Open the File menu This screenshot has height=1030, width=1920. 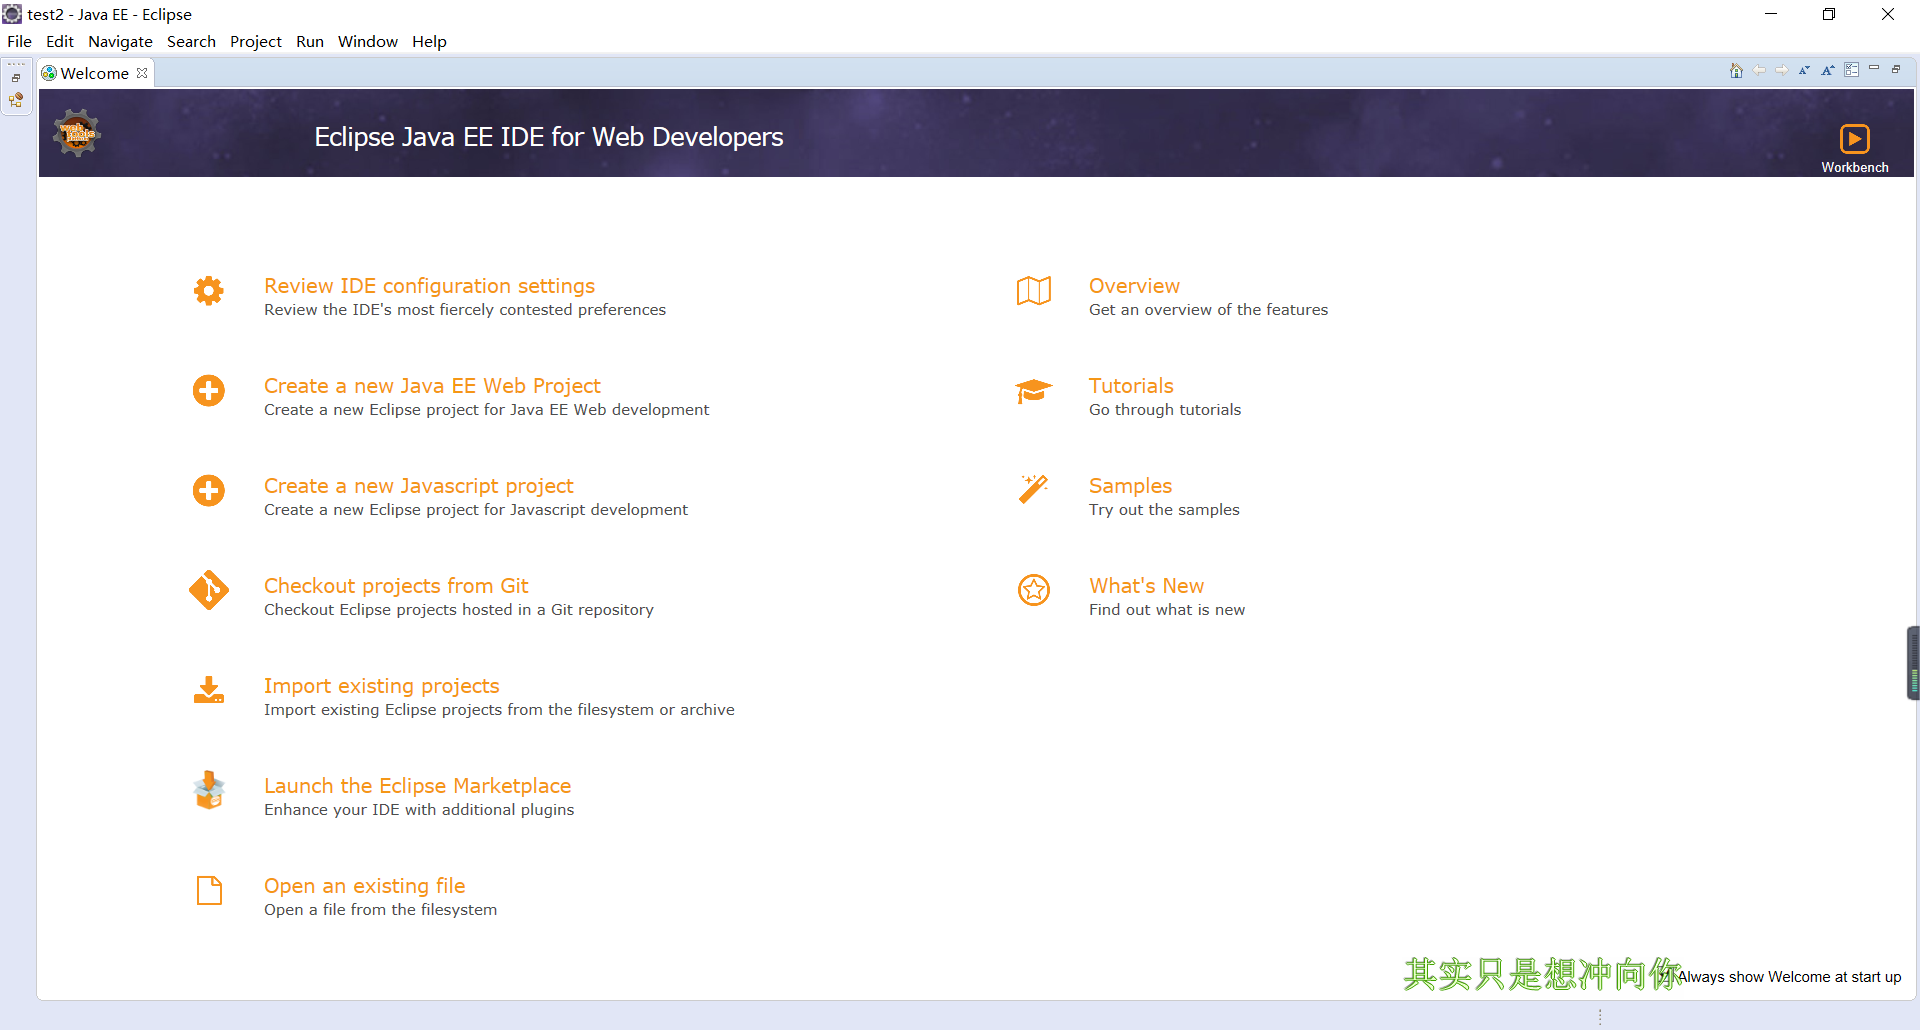(19, 41)
